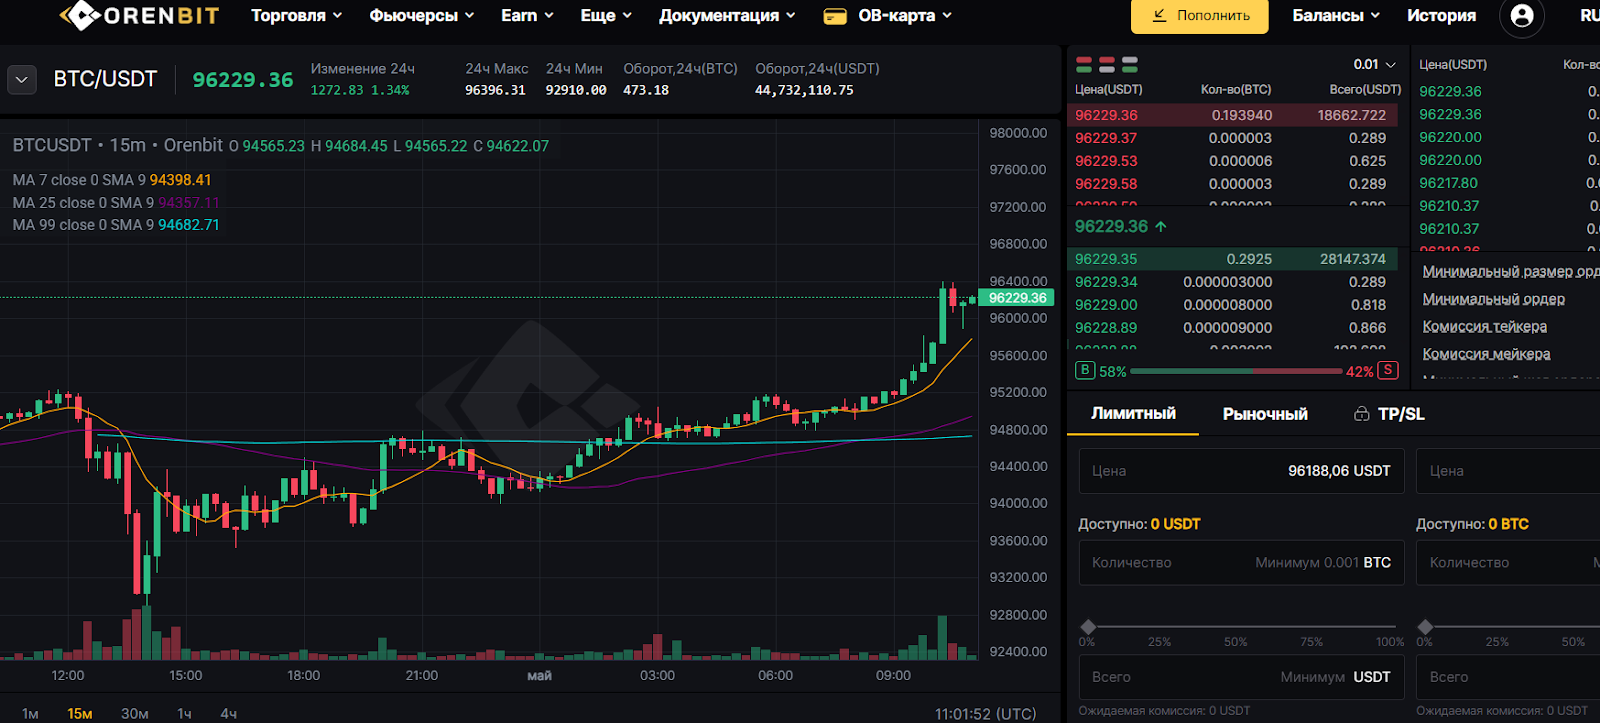Click the MA 7 close indicator legend
Screen dimensions: 1600x723
pos(112,180)
